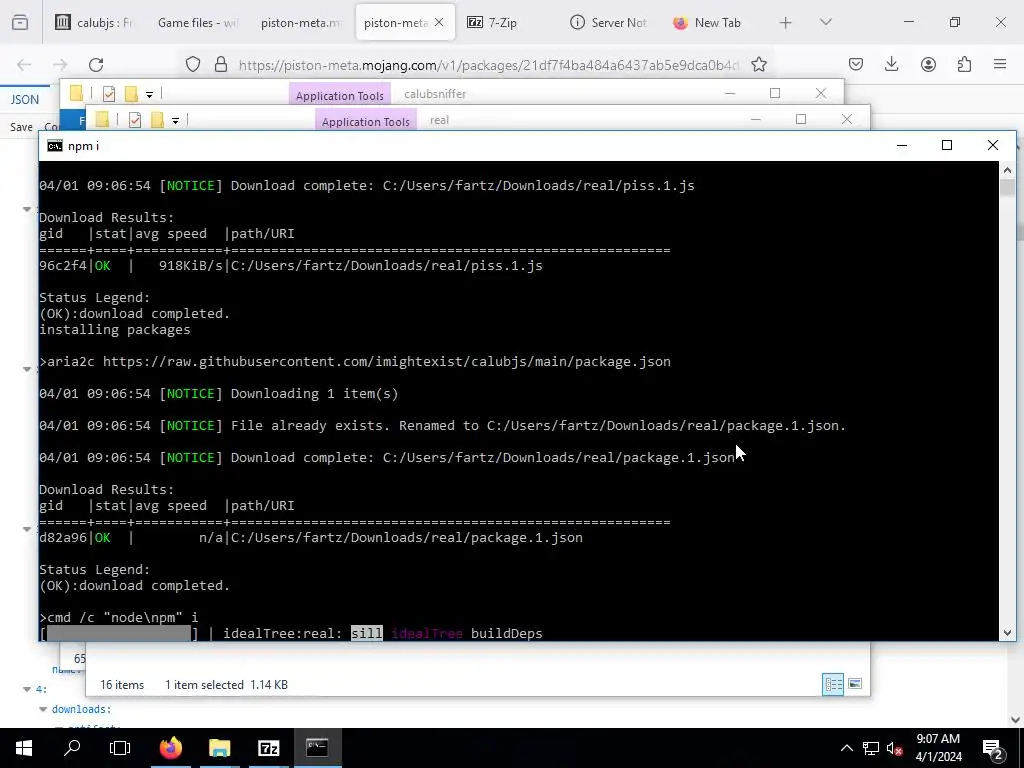Viewport: 1024px width, 768px height.
Task: Click the piston-meta.mojang.com URL bar
Action: (488, 65)
